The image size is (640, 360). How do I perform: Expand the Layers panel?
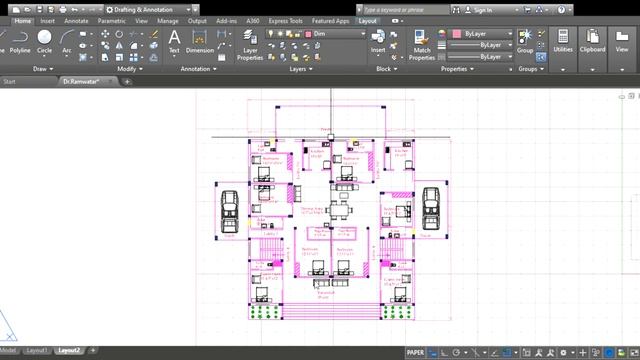pos(301,69)
